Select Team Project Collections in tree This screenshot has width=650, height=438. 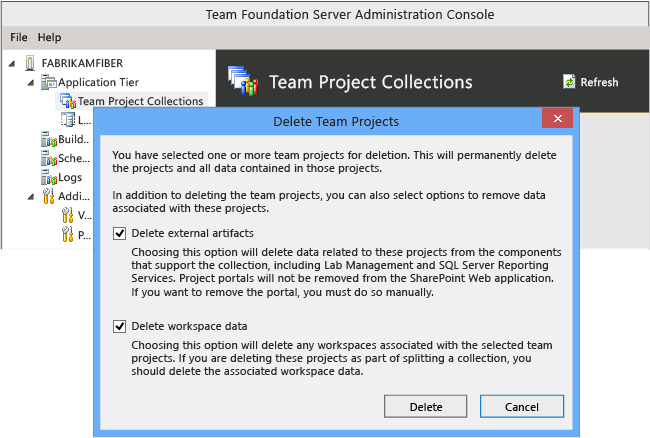point(140,101)
